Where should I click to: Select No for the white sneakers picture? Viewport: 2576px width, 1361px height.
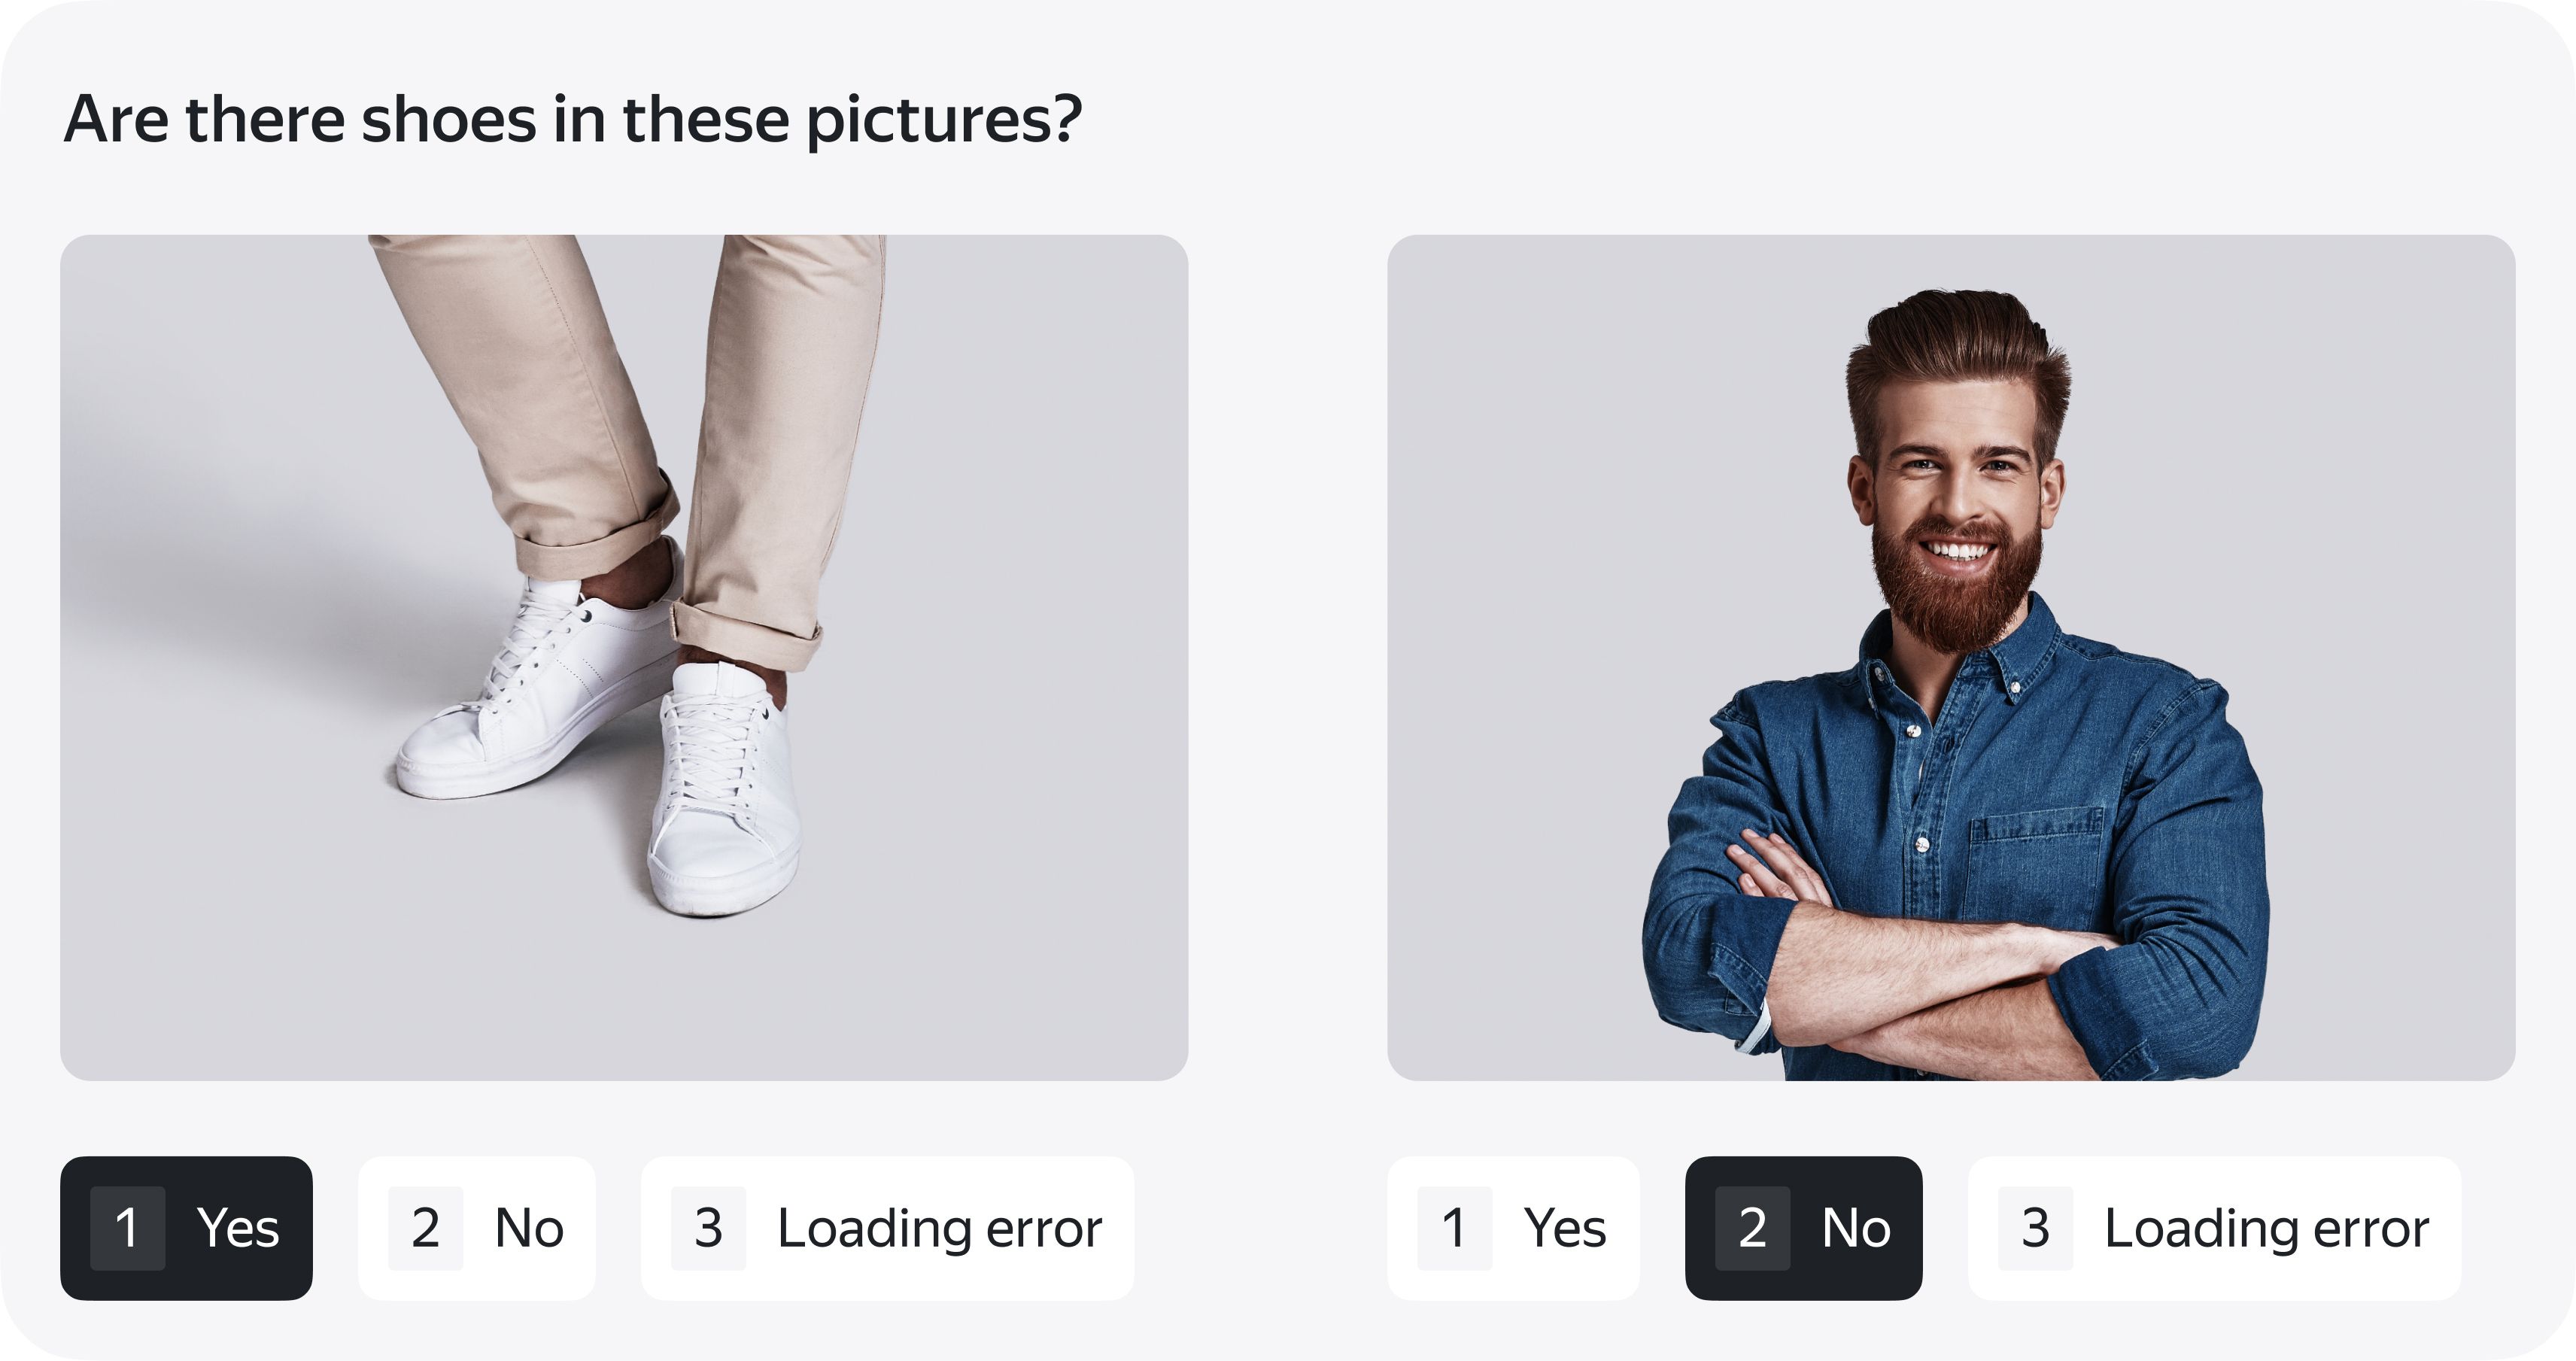[476, 1228]
